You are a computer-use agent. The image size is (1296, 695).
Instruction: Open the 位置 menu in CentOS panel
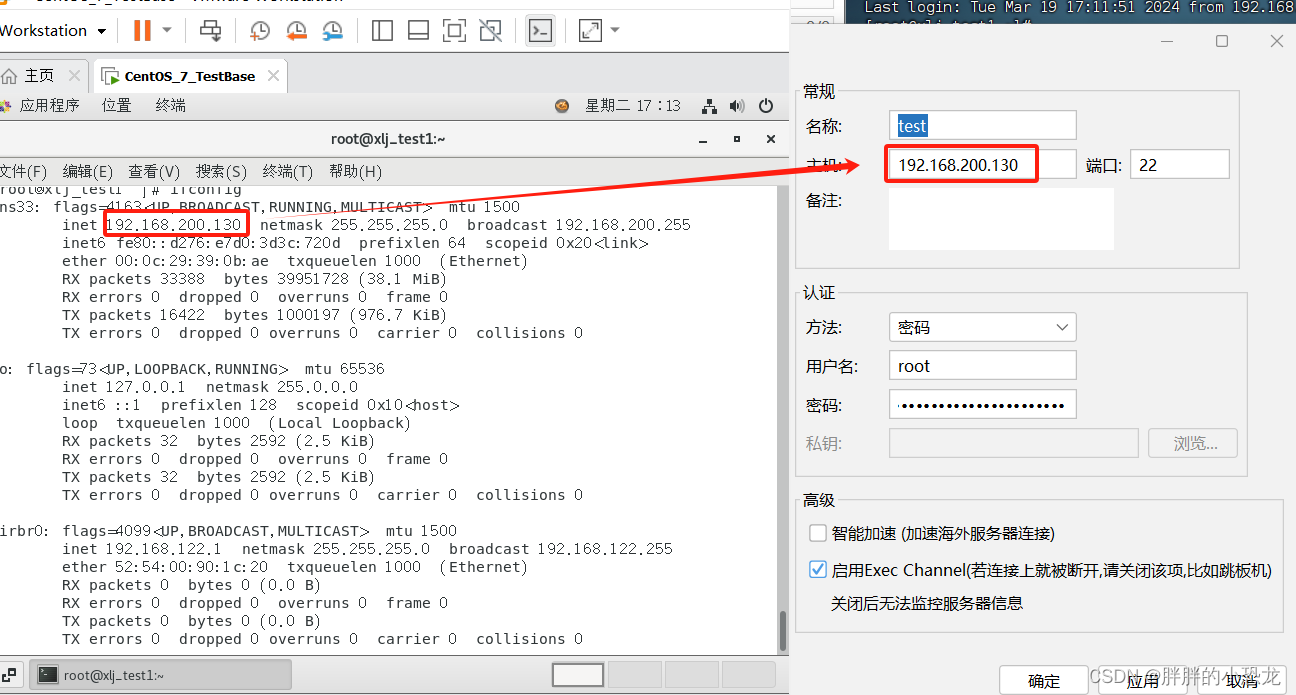(116, 105)
